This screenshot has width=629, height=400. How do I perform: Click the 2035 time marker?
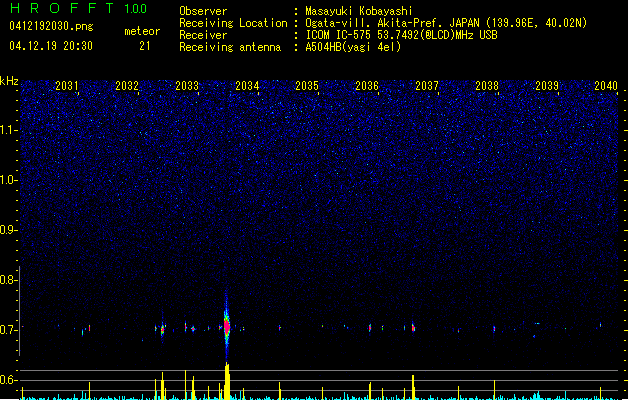[307, 86]
